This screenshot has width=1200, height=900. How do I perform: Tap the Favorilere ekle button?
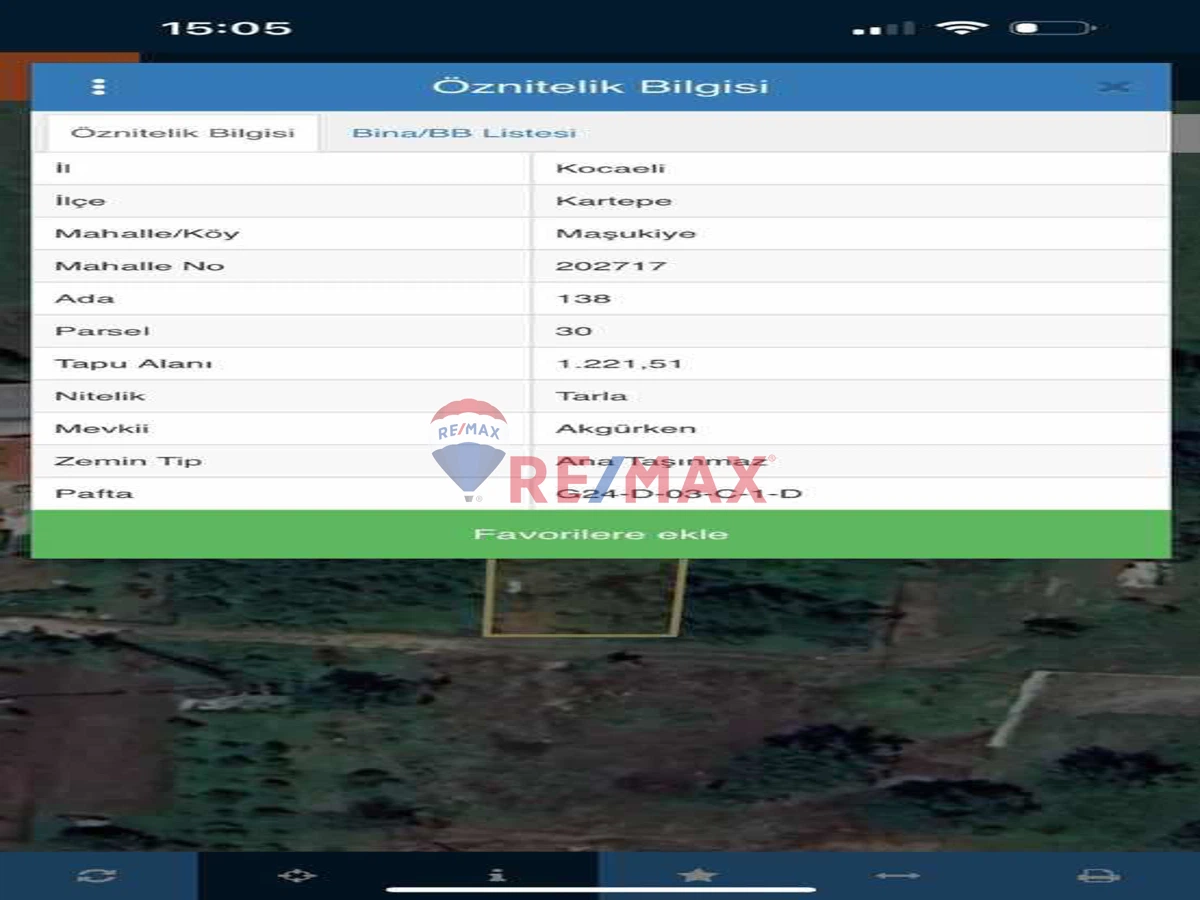pyautogui.click(x=601, y=534)
